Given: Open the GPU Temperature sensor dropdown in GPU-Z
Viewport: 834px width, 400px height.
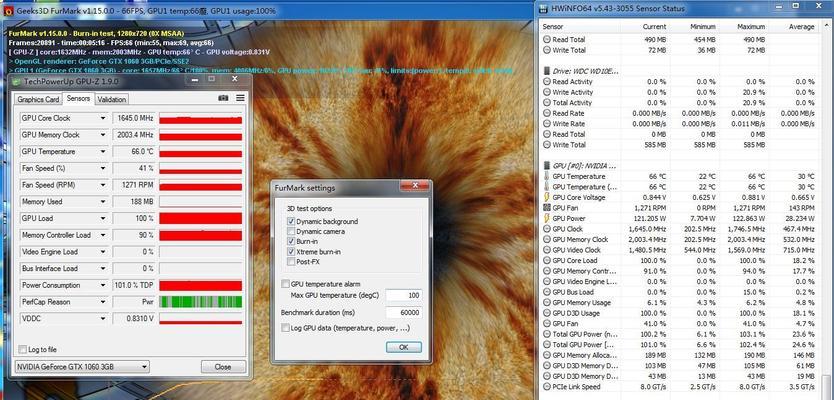Looking at the screenshot, I should pyautogui.click(x=103, y=152).
